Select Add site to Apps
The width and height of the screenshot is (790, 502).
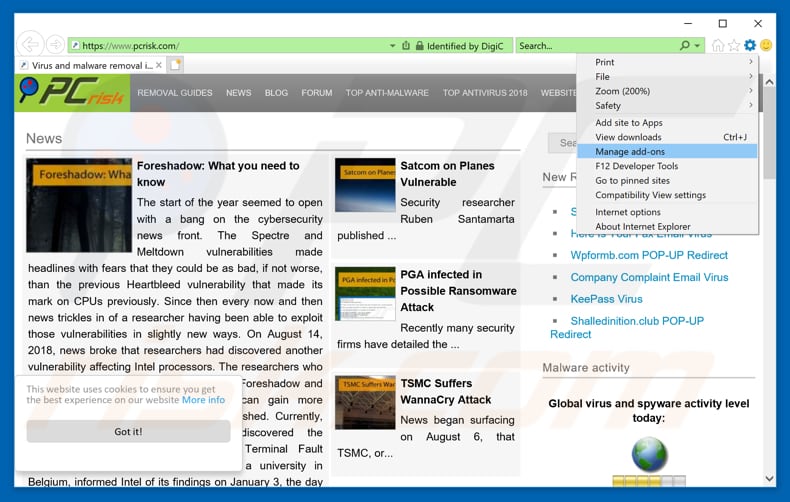click(667, 122)
